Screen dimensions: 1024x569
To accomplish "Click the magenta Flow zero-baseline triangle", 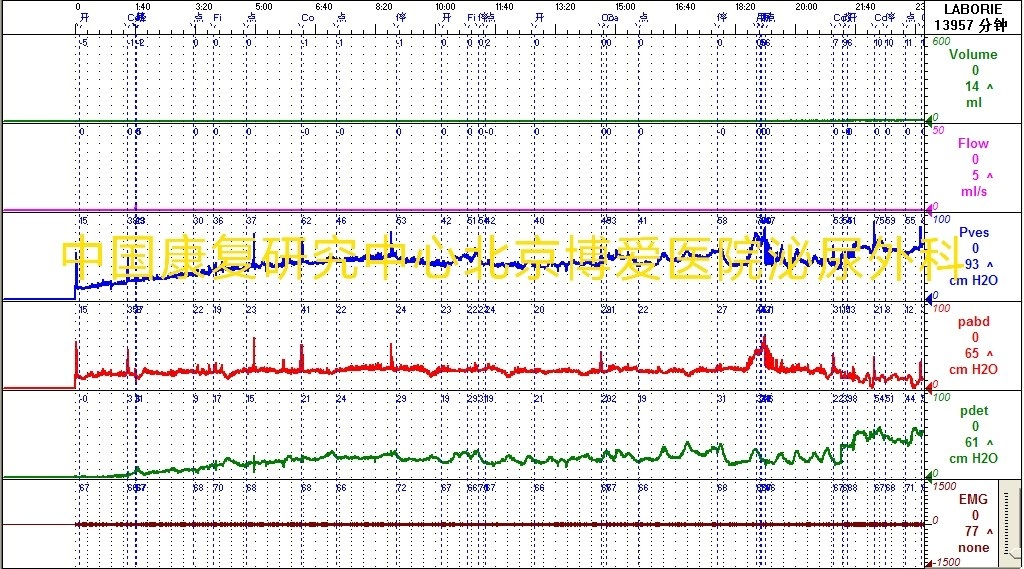I will (x=928, y=209).
